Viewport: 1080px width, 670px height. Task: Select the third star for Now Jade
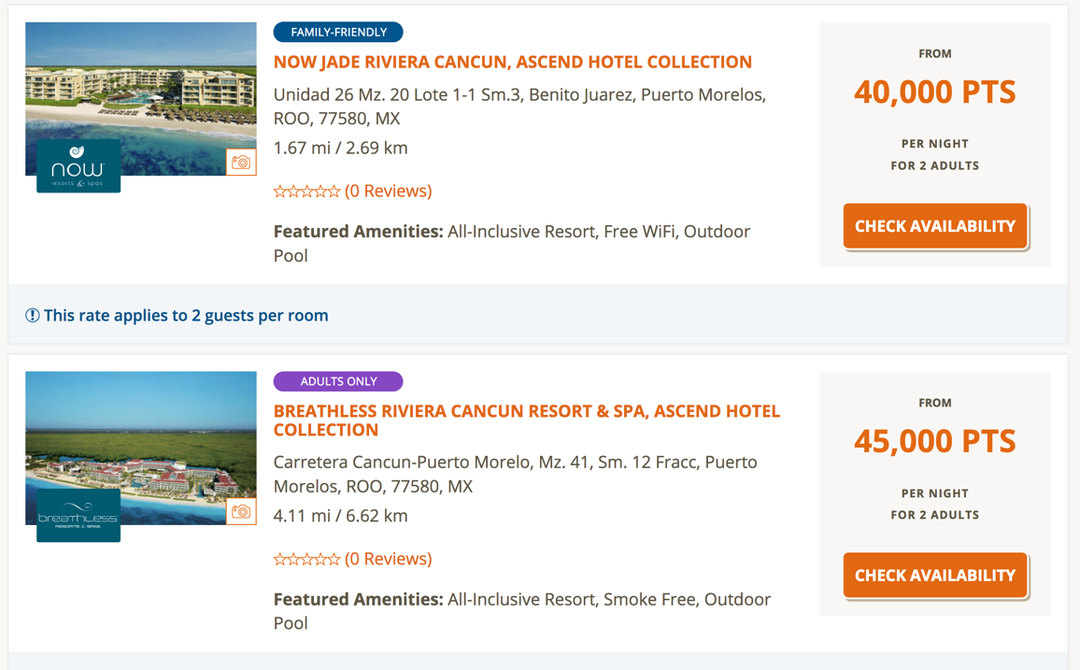(x=308, y=190)
